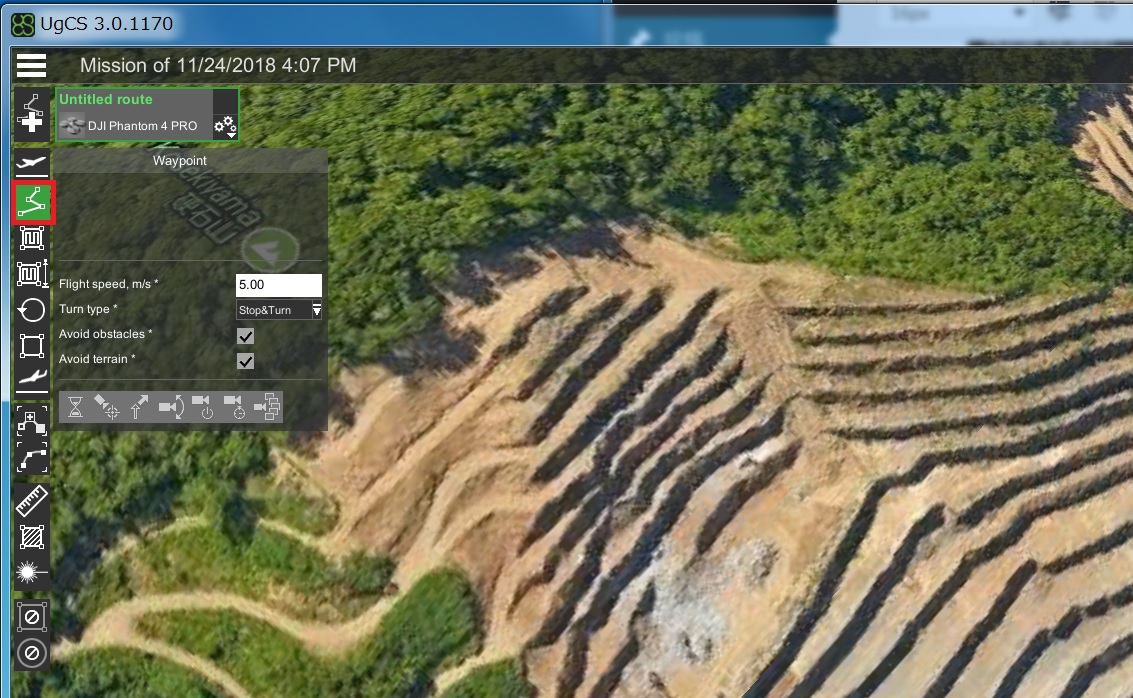Select the Perimeter tool
The height and width of the screenshot is (698, 1133).
[x=32, y=346]
